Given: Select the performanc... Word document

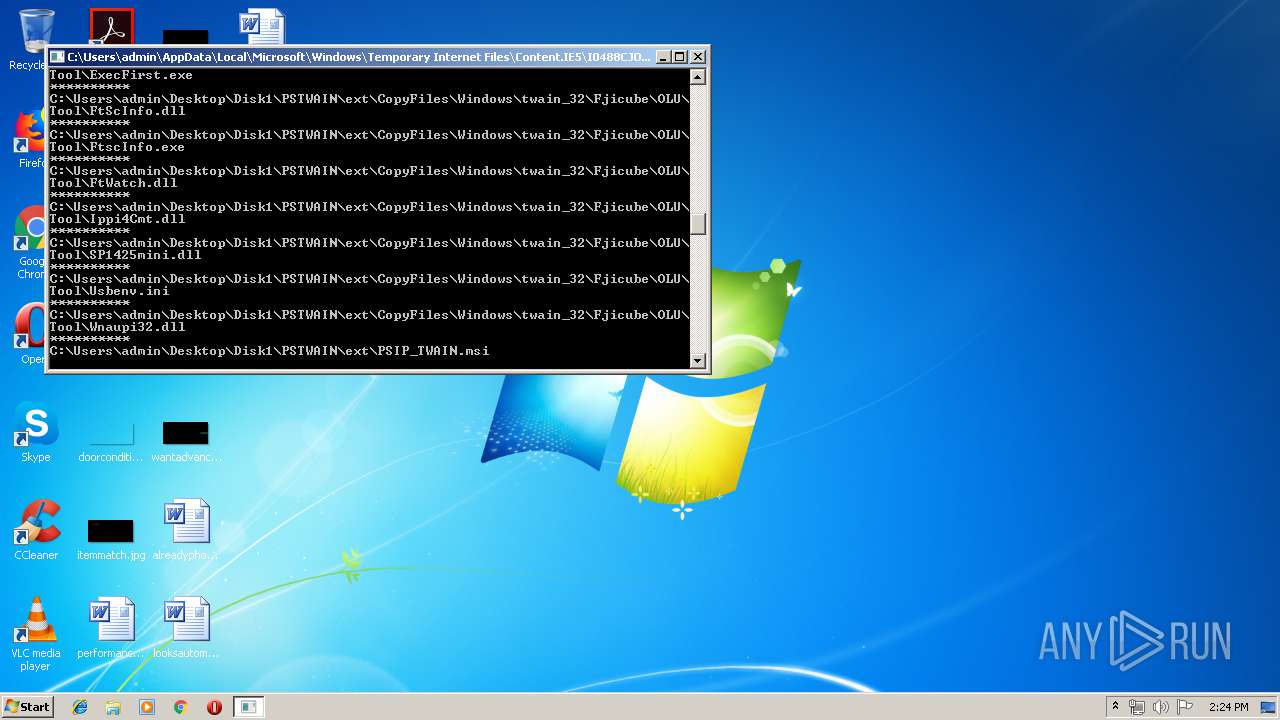Looking at the screenshot, I should 111,628.
